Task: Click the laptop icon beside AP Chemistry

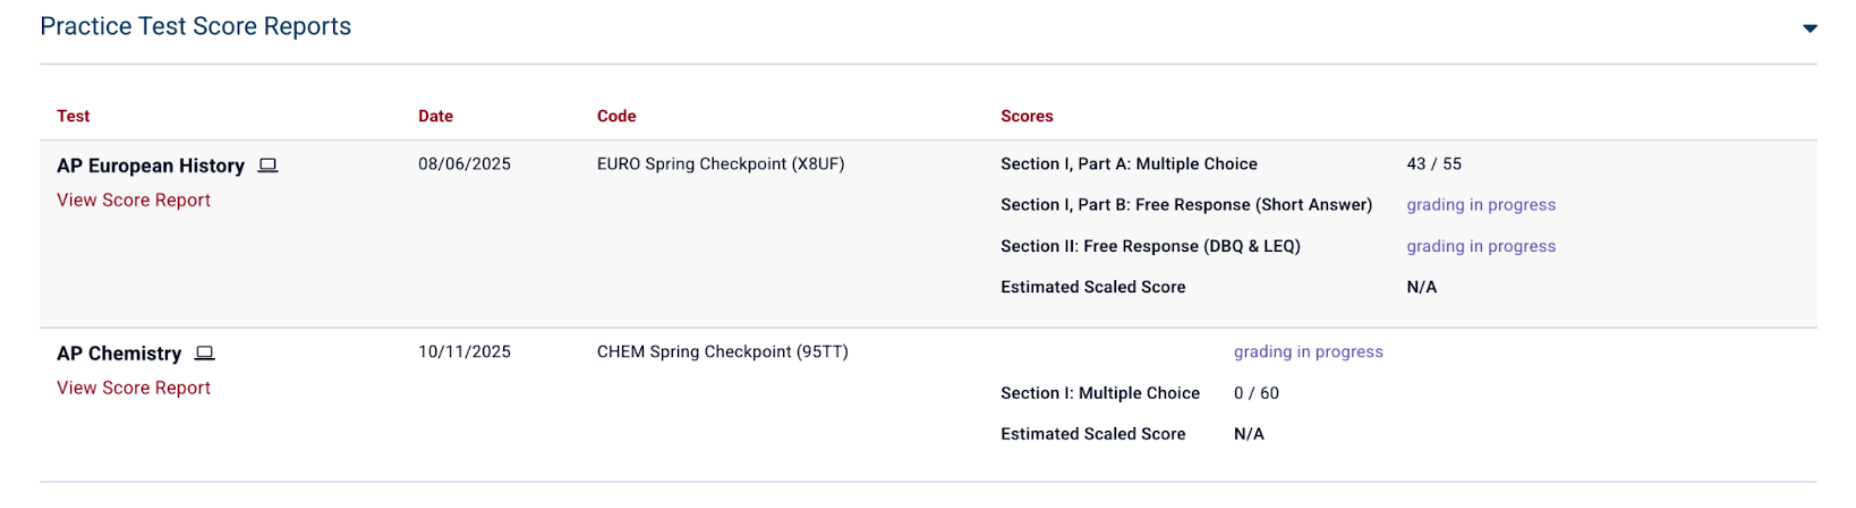Action: coord(205,353)
